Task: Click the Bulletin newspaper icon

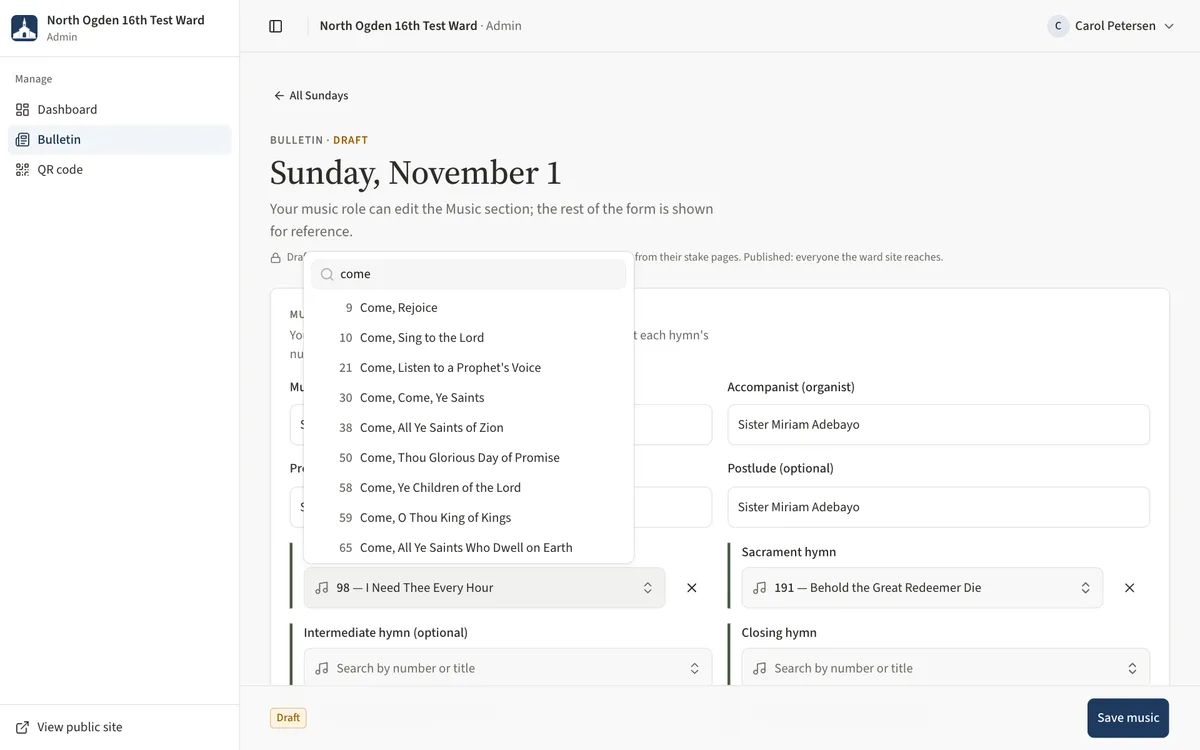Action: [x=23, y=139]
